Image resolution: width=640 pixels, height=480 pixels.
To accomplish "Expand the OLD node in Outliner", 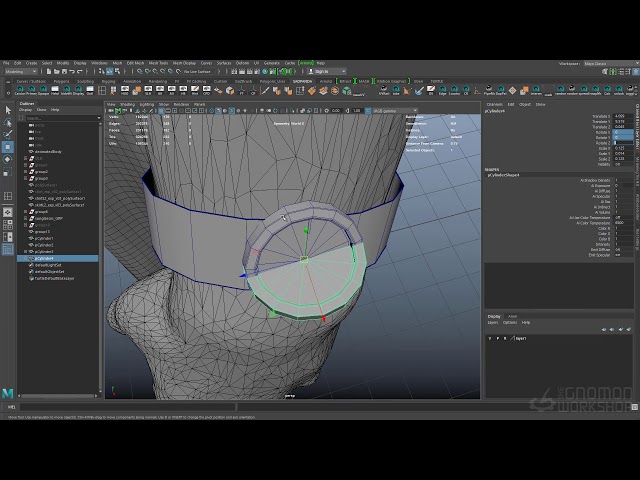I will tap(26, 158).
